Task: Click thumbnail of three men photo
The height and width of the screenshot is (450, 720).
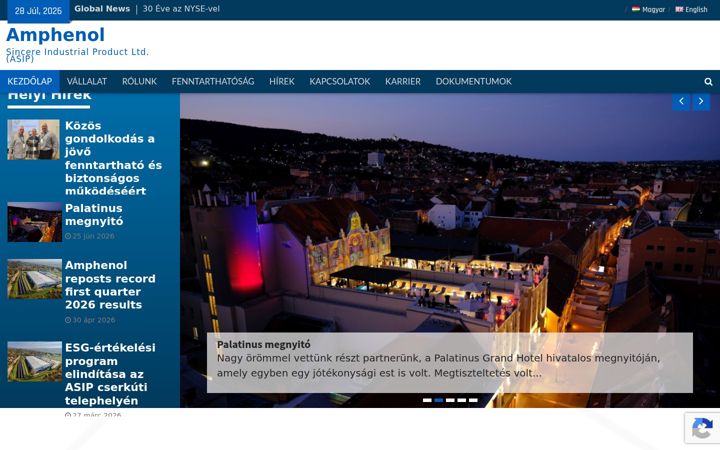Action: point(34,140)
